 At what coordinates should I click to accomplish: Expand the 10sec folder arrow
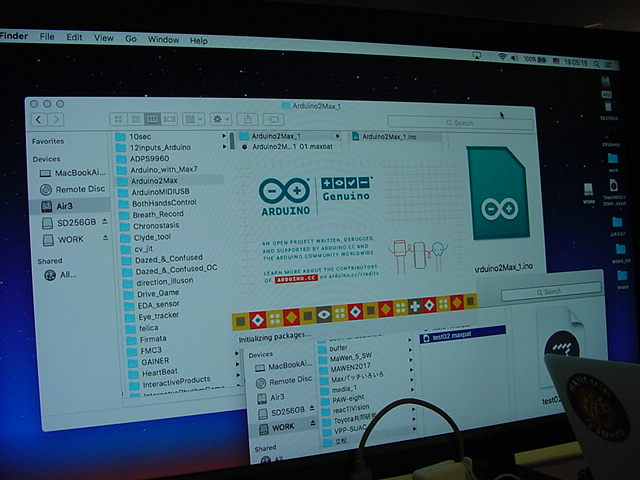pyautogui.click(x=224, y=136)
